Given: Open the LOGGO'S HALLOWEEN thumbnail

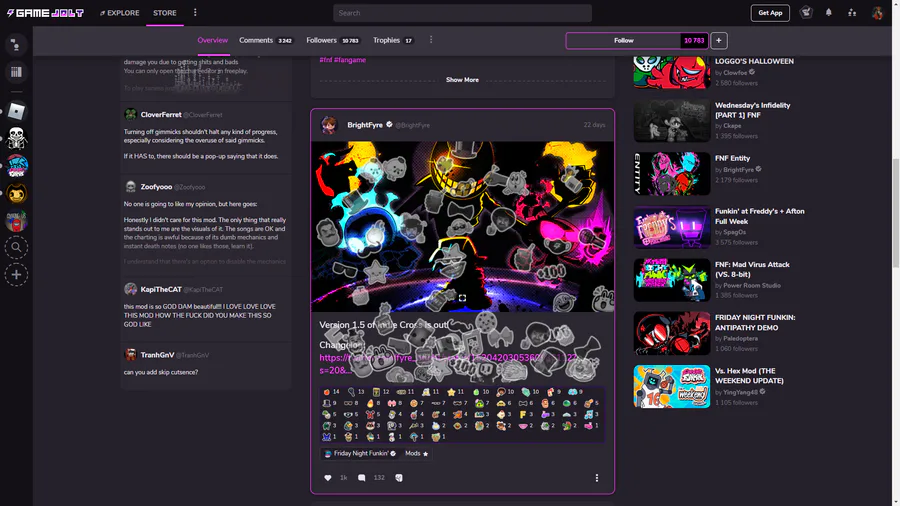Looking at the screenshot, I should pyautogui.click(x=672, y=72).
